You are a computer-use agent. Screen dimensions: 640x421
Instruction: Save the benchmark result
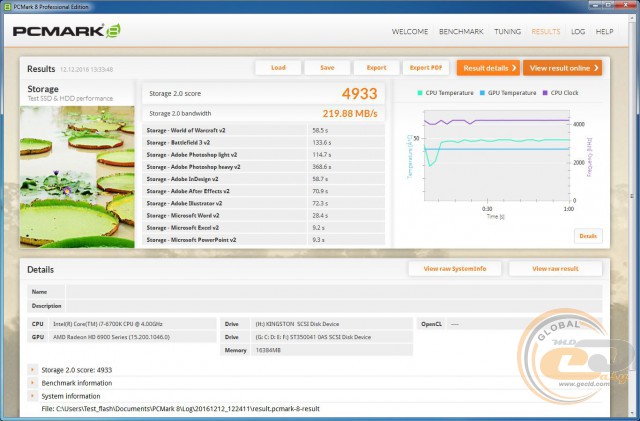point(327,68)
